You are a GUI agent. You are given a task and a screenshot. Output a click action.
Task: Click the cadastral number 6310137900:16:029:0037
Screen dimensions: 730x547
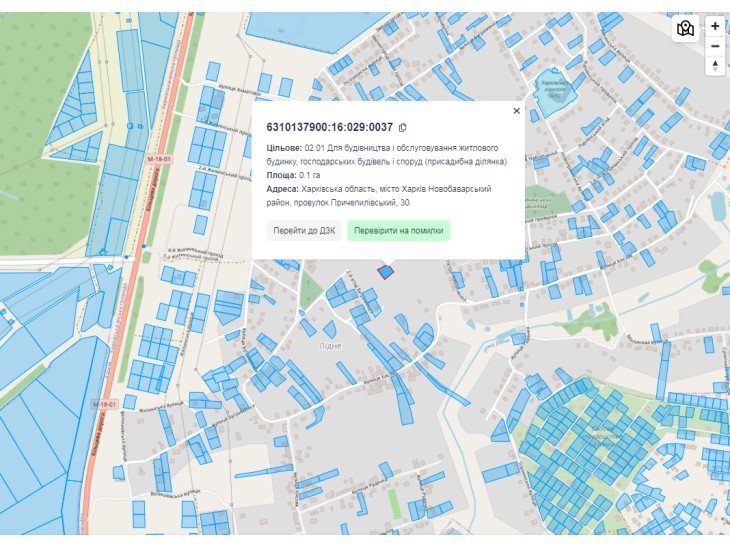pyautogui.click(x=330, y=127)
